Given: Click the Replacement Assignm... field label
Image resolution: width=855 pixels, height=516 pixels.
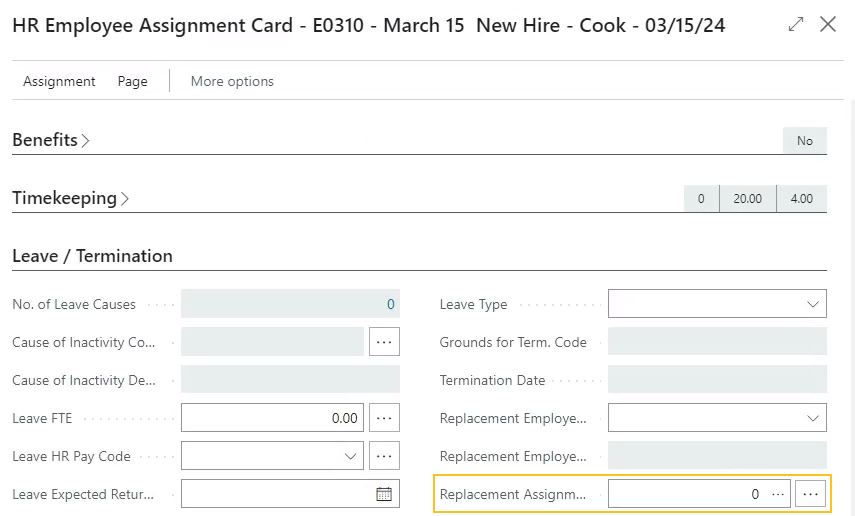Looking at the screenshot, I should click(513, 494).
